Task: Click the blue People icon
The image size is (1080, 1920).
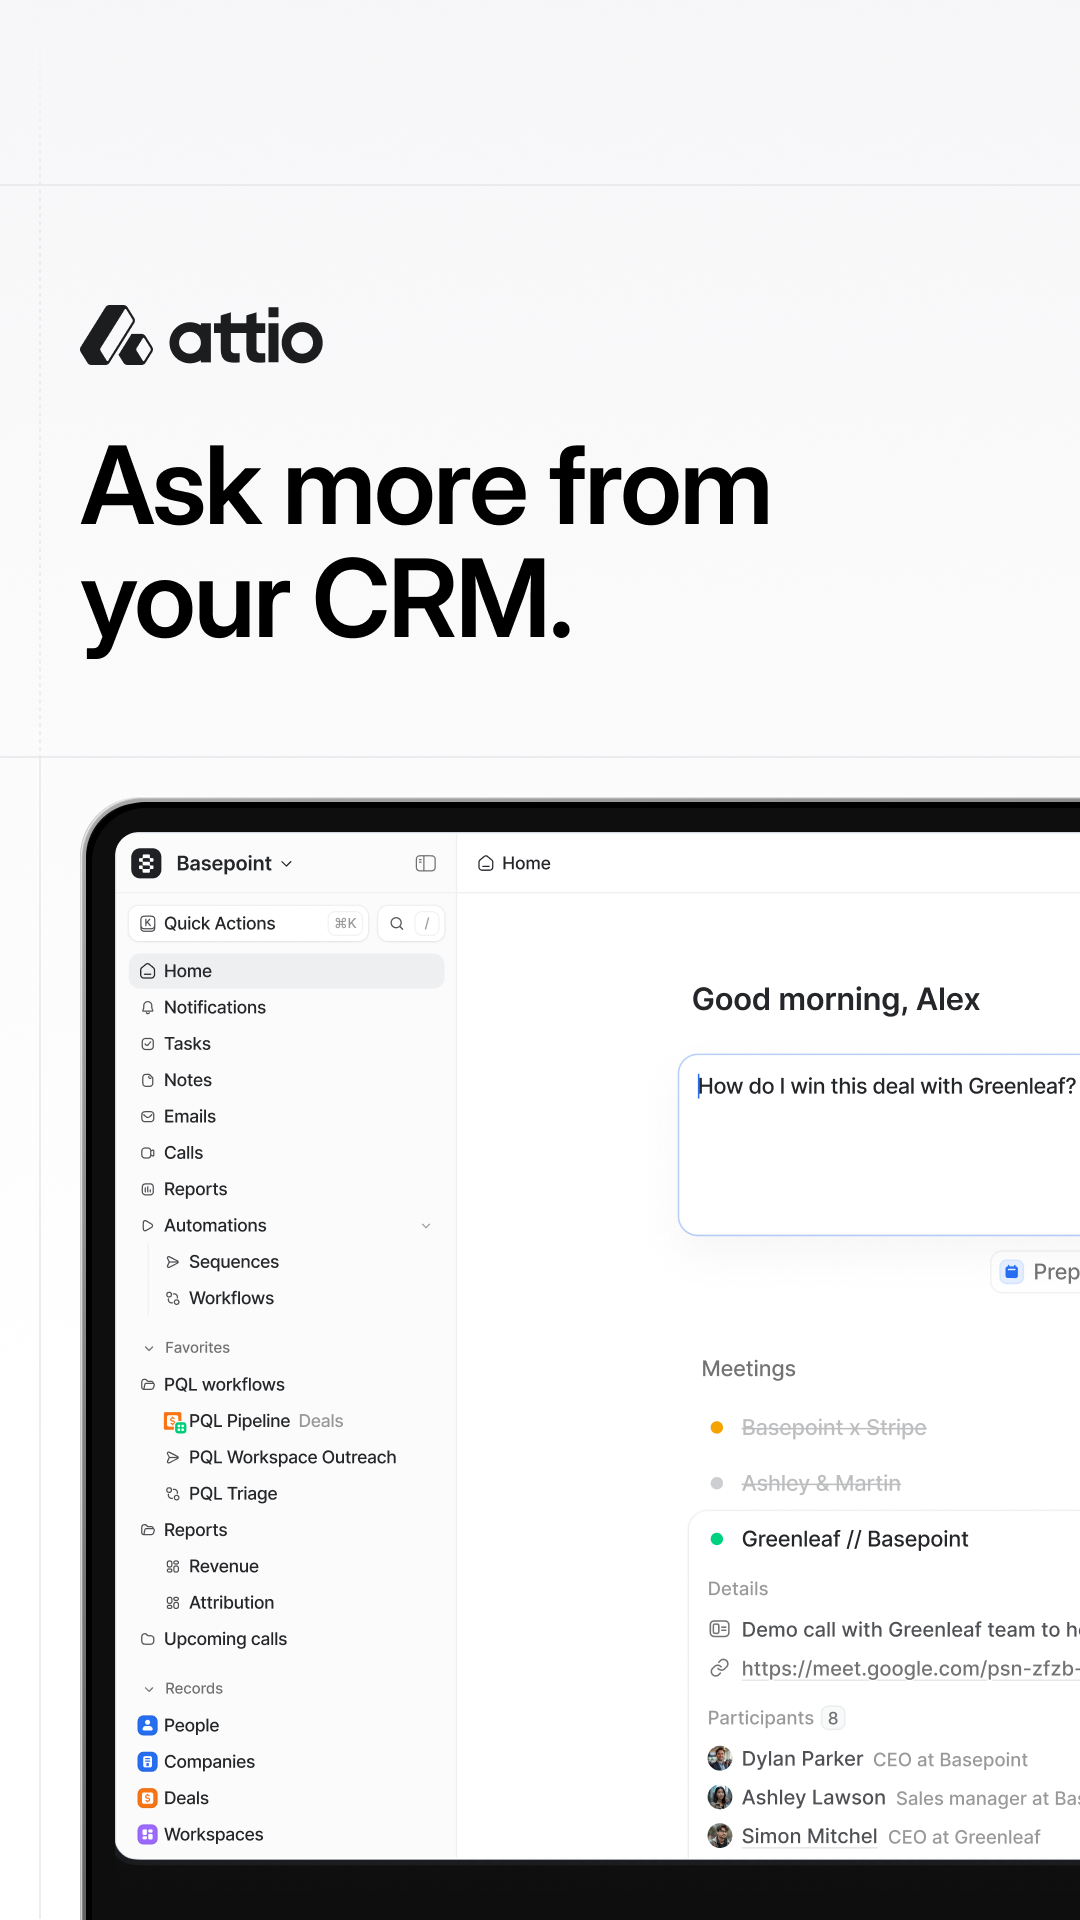Action: coord(148,1725)
